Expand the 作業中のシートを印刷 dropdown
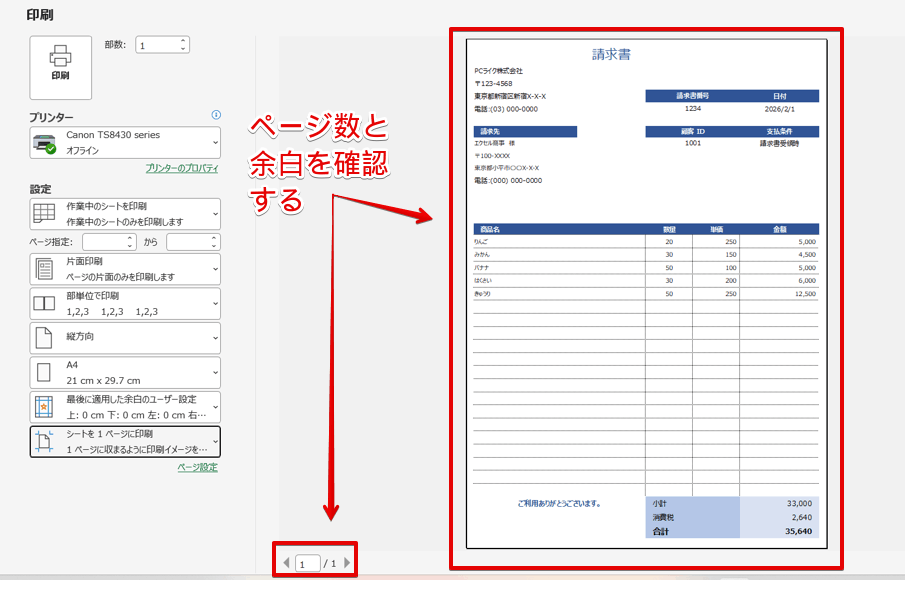Image resolution: width=905 pixels, height=598 pixels. point(213,212)
